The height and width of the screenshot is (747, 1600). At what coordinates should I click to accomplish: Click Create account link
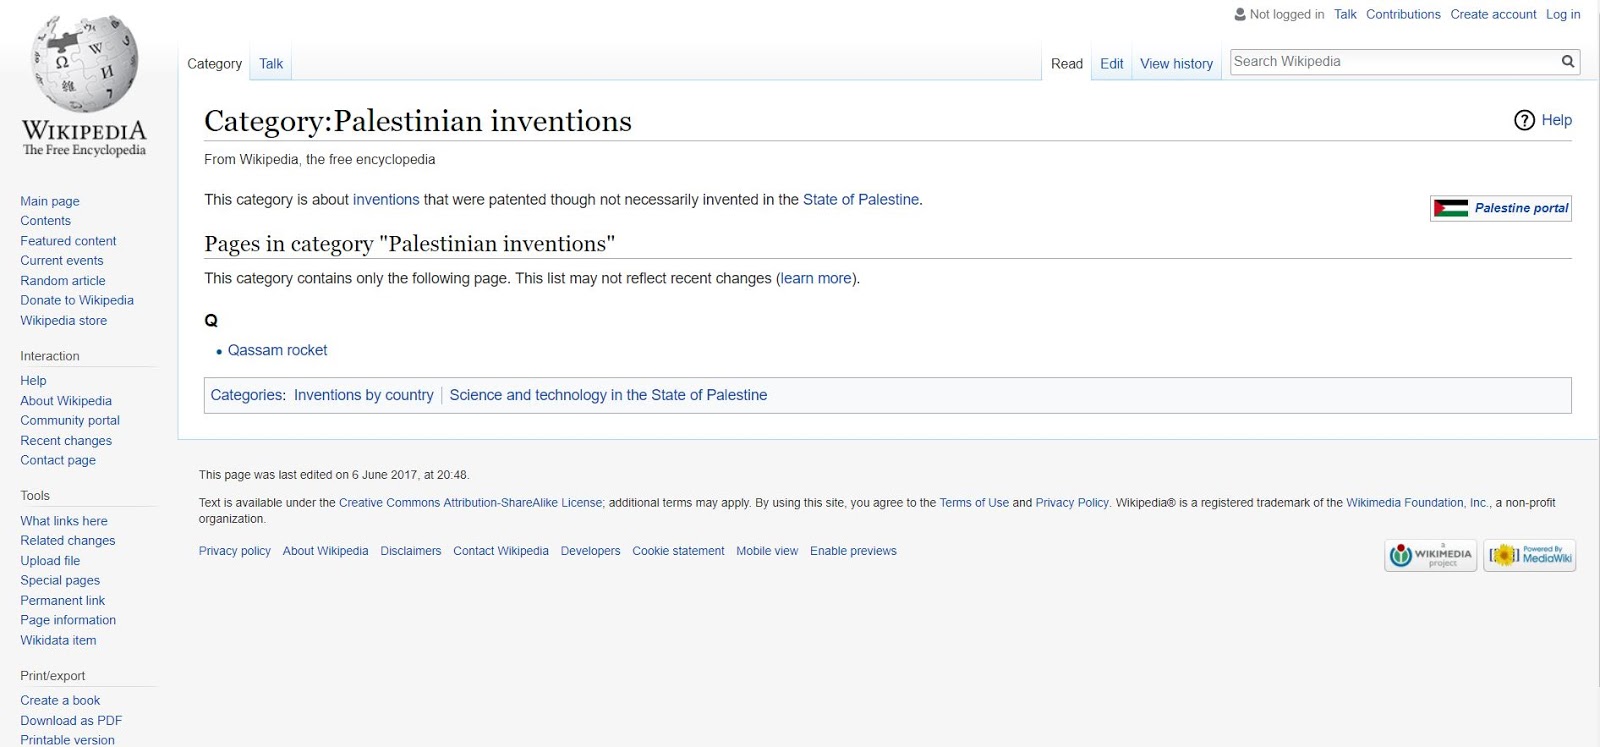(x=1493, y=14)
